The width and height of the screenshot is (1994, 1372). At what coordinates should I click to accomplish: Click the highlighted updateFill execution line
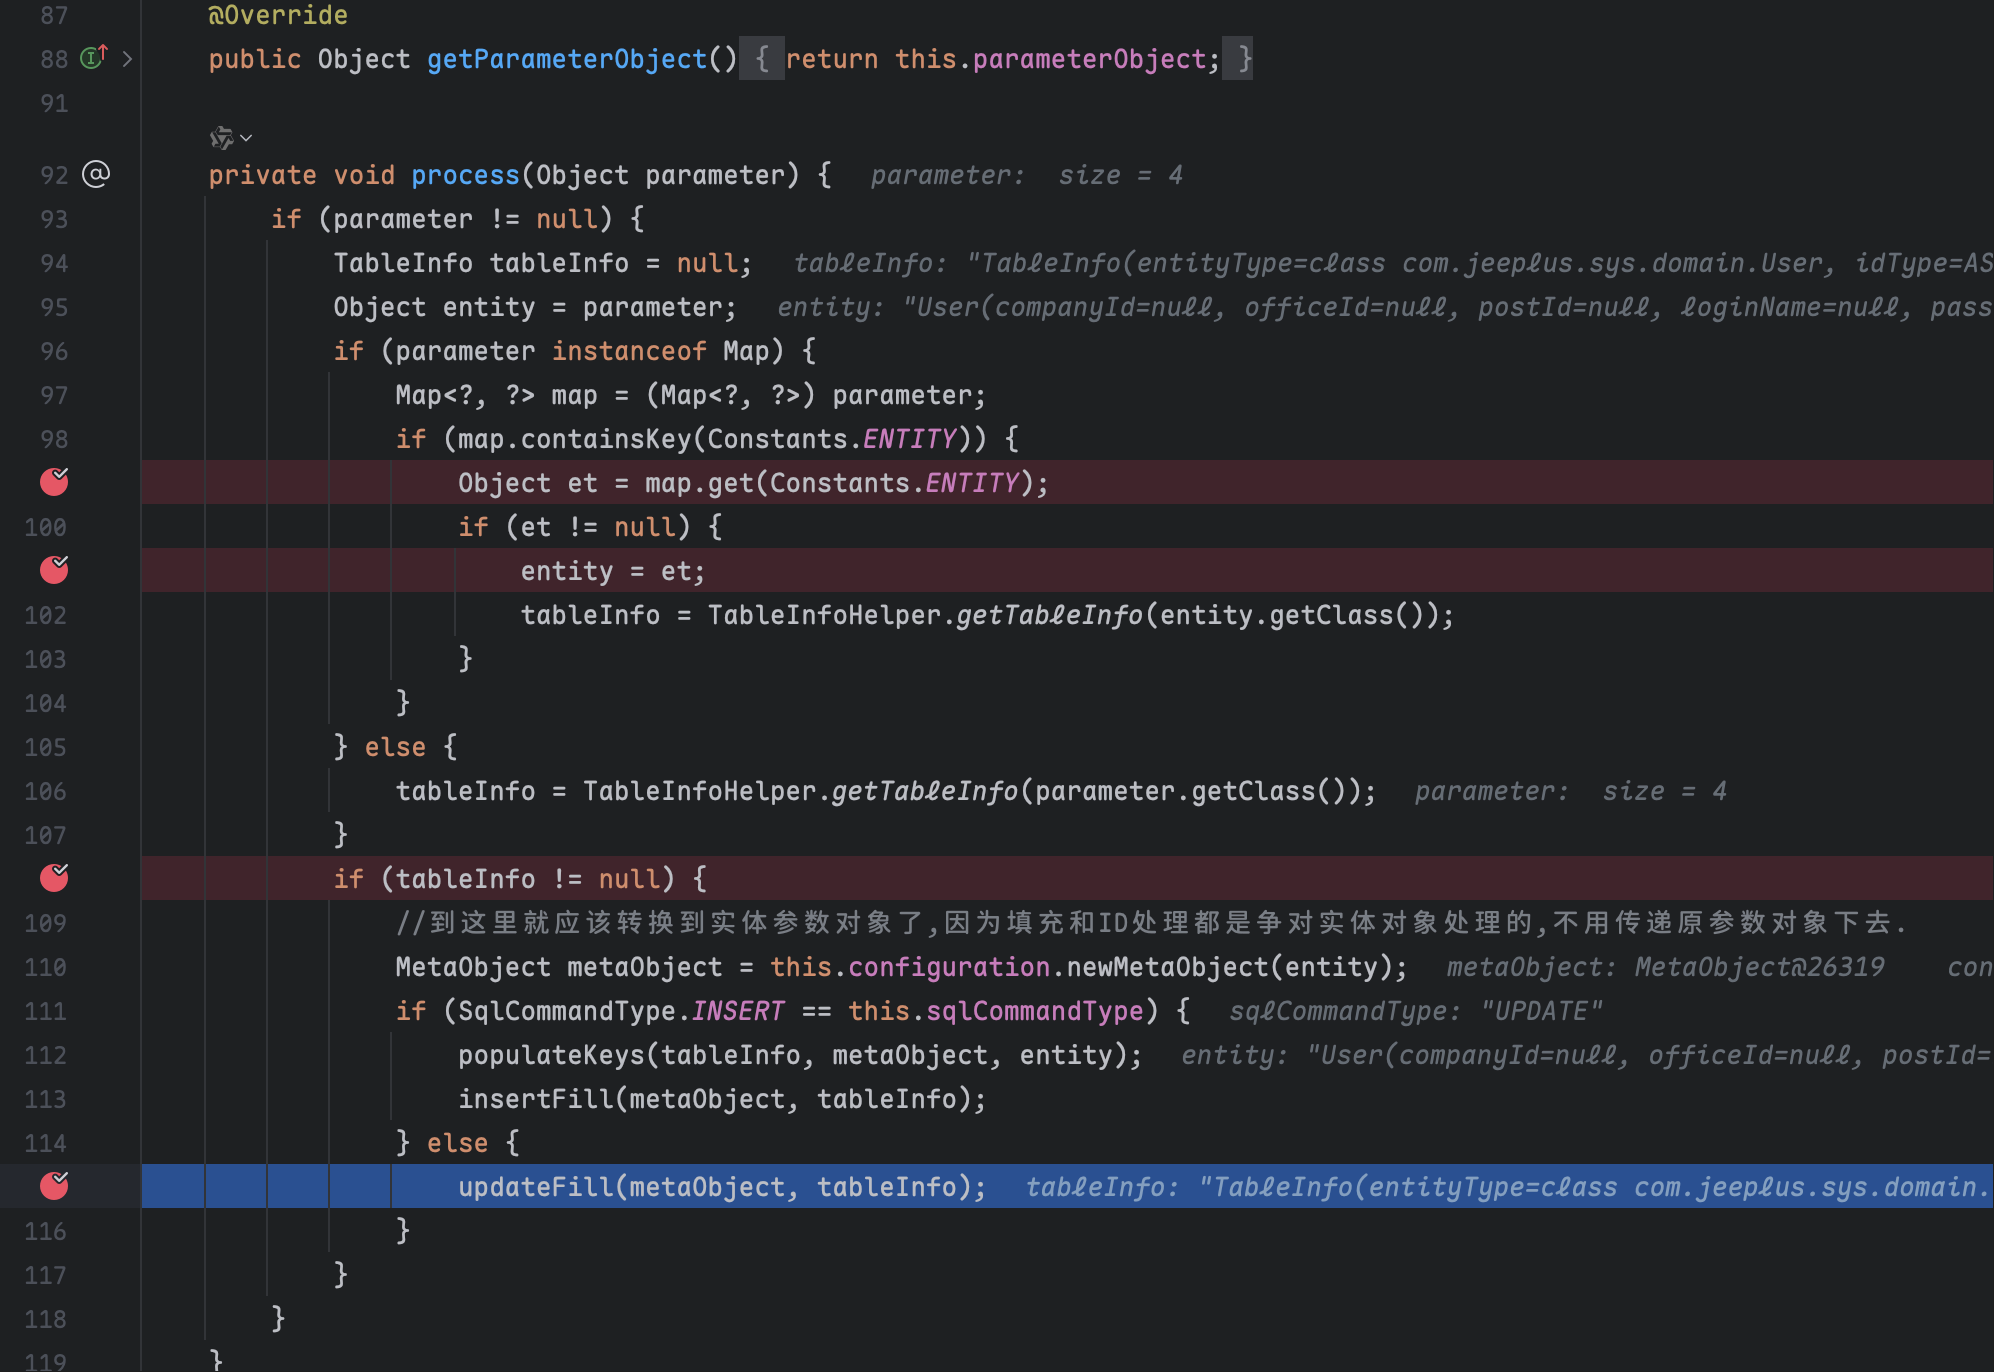point(720,1187)
